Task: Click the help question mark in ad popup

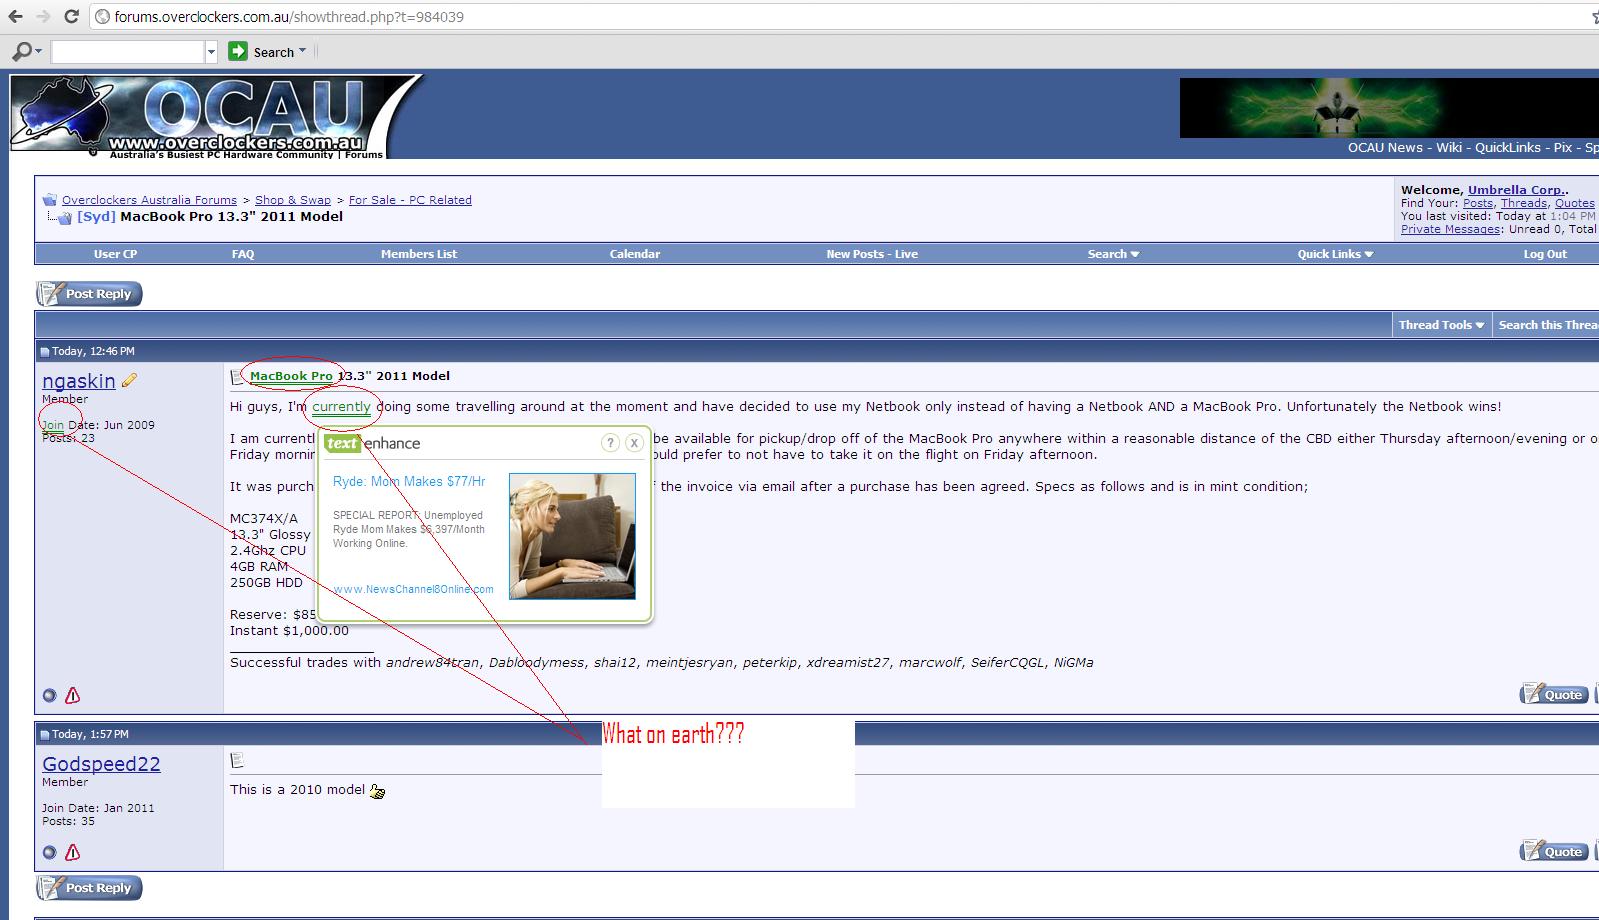Action: [610, 442]
